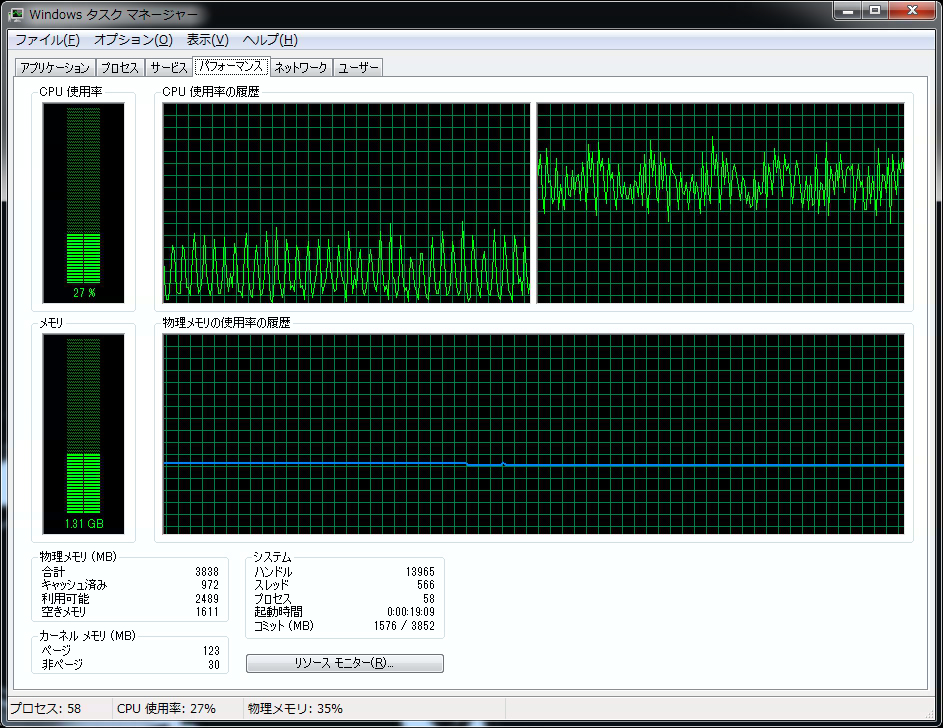Click the コミット value 1576 / 3852
The height and width of the screenshot is (728, 943).
point(404,626)
